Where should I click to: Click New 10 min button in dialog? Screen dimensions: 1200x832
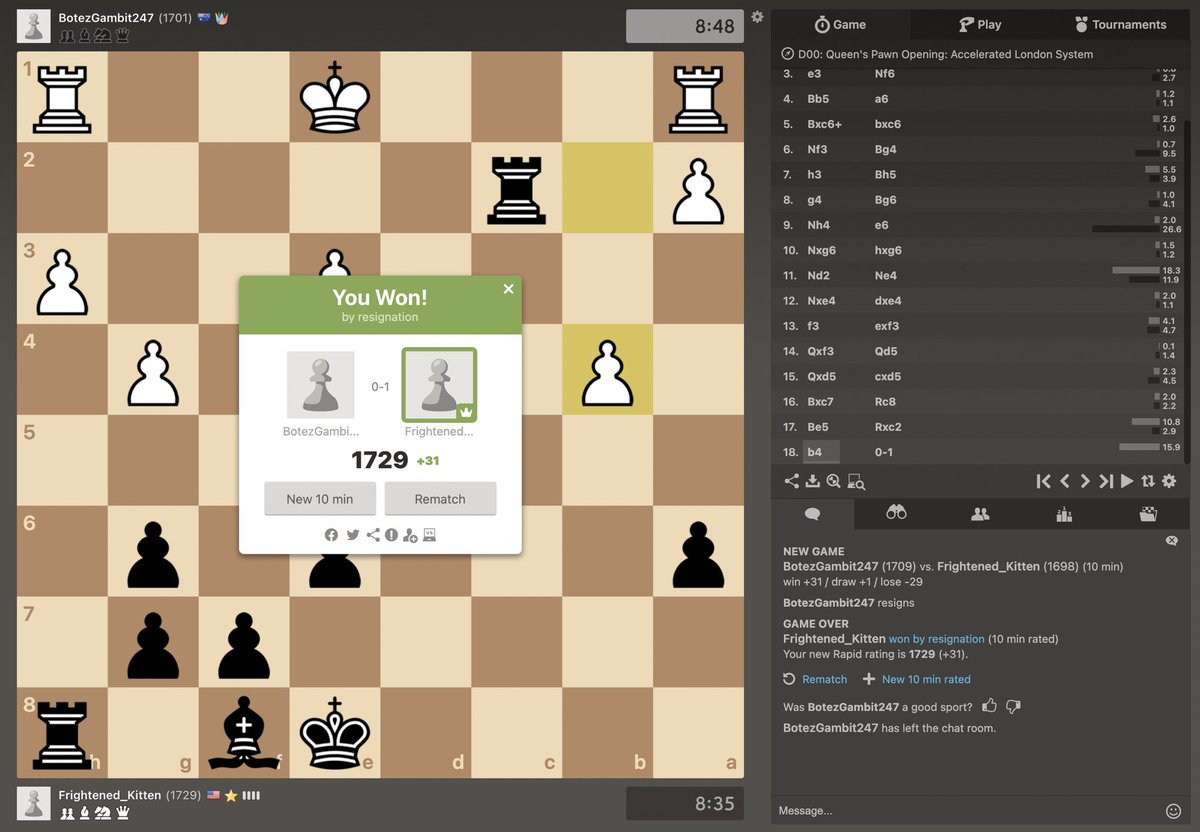coord(320,499)
